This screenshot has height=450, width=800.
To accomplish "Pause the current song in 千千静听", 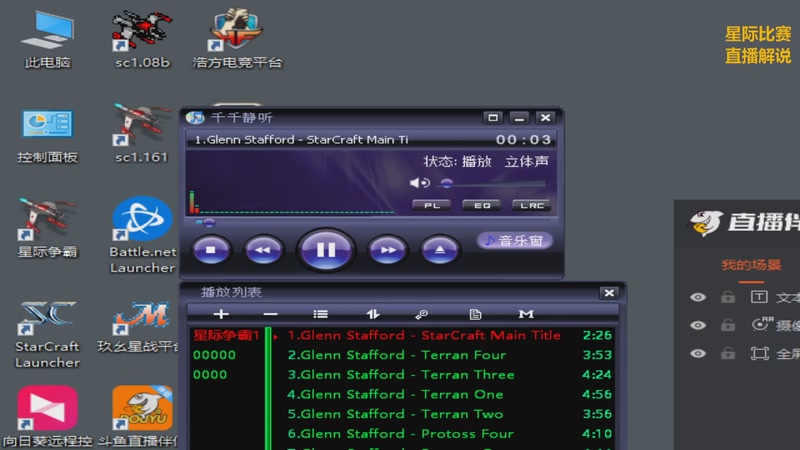I will pyautogui.click(x=326, y=249).
